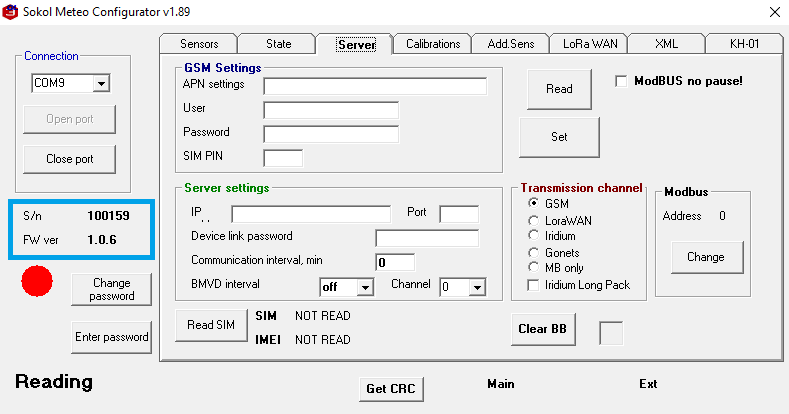789x414 pixels.
Task: Click the Clear BB button
Action: [x=543, y=329]
